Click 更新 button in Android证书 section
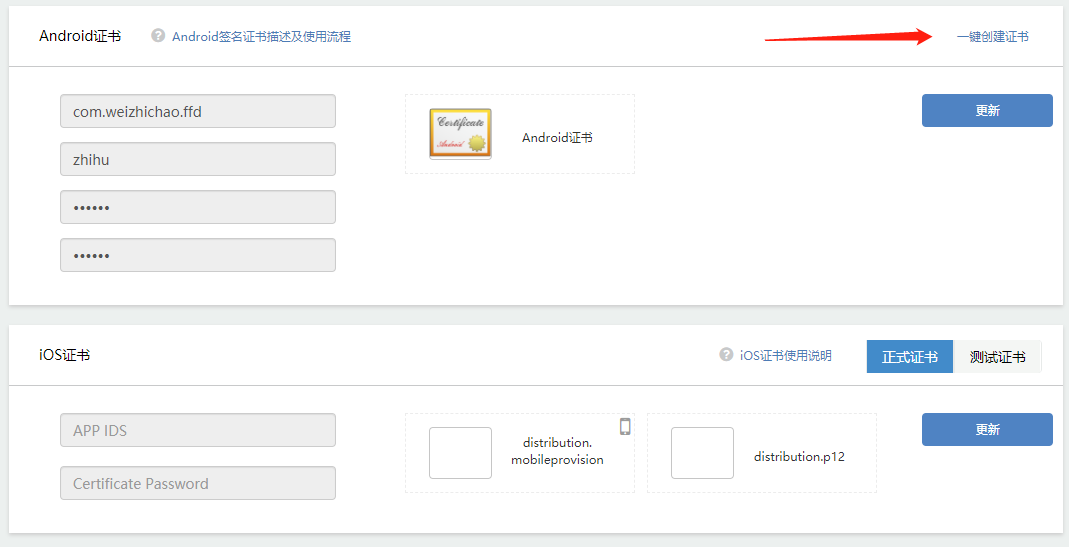This screenshot has height=547, width=1069. (987, 110)
